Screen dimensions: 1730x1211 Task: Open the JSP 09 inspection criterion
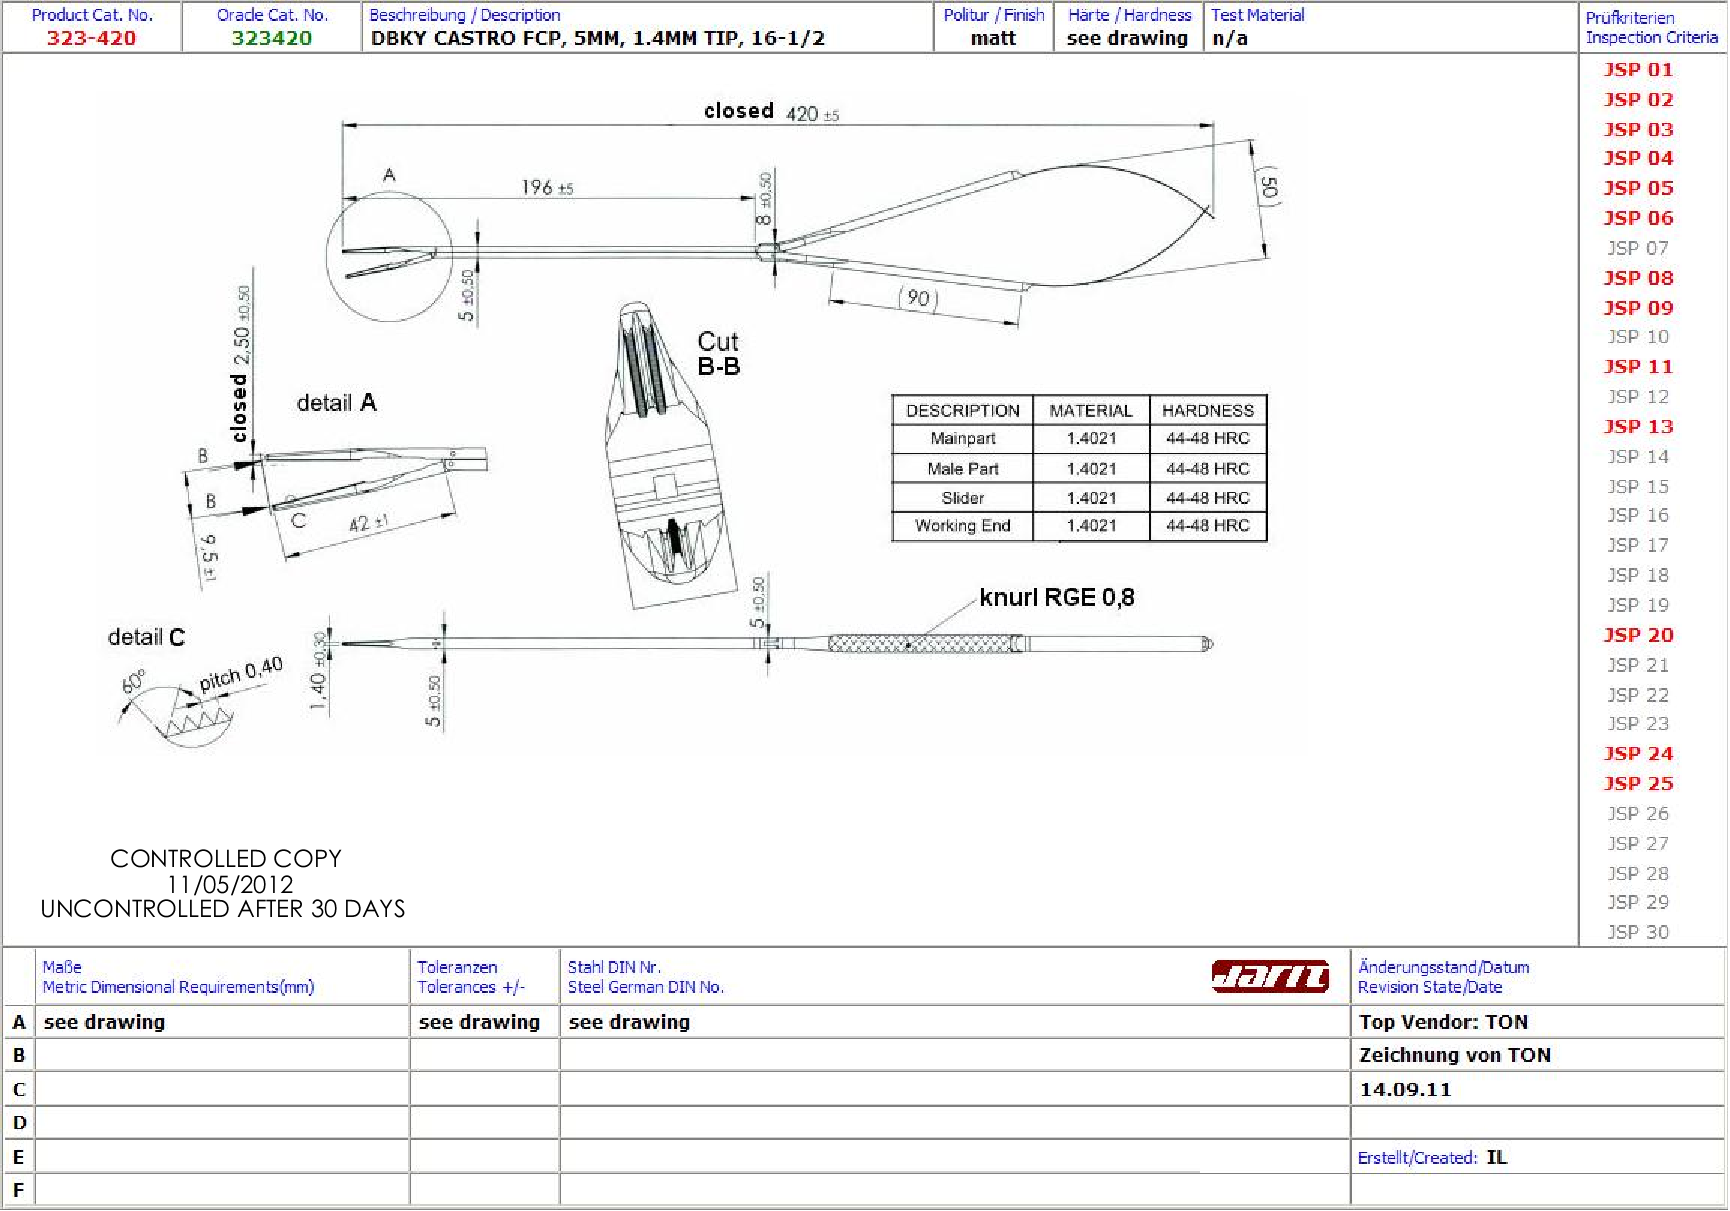(x=1637, y=308)
